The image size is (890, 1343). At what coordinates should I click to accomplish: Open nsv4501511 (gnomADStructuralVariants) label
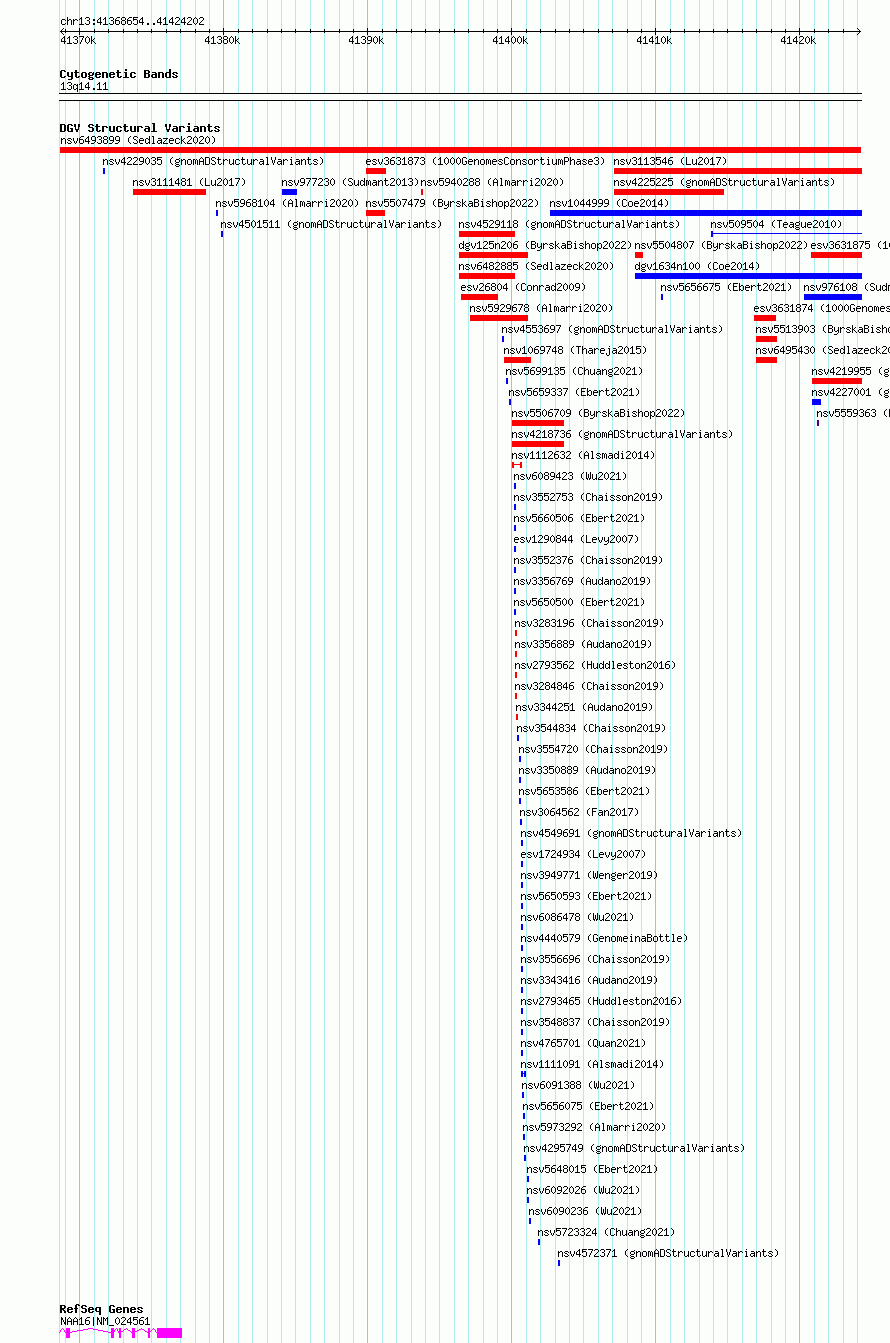pos(331,224)
